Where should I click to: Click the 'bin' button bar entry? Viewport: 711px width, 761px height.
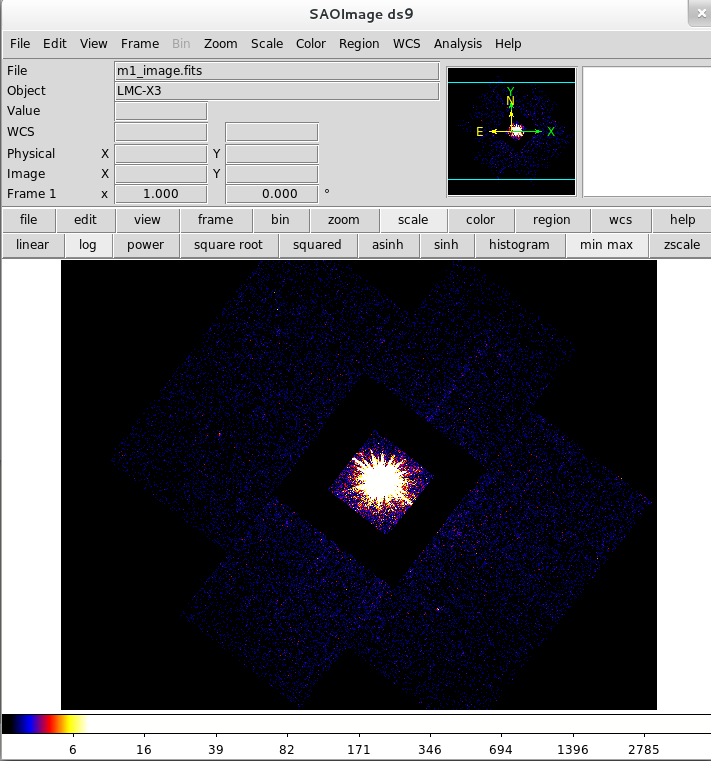[280, 220]
